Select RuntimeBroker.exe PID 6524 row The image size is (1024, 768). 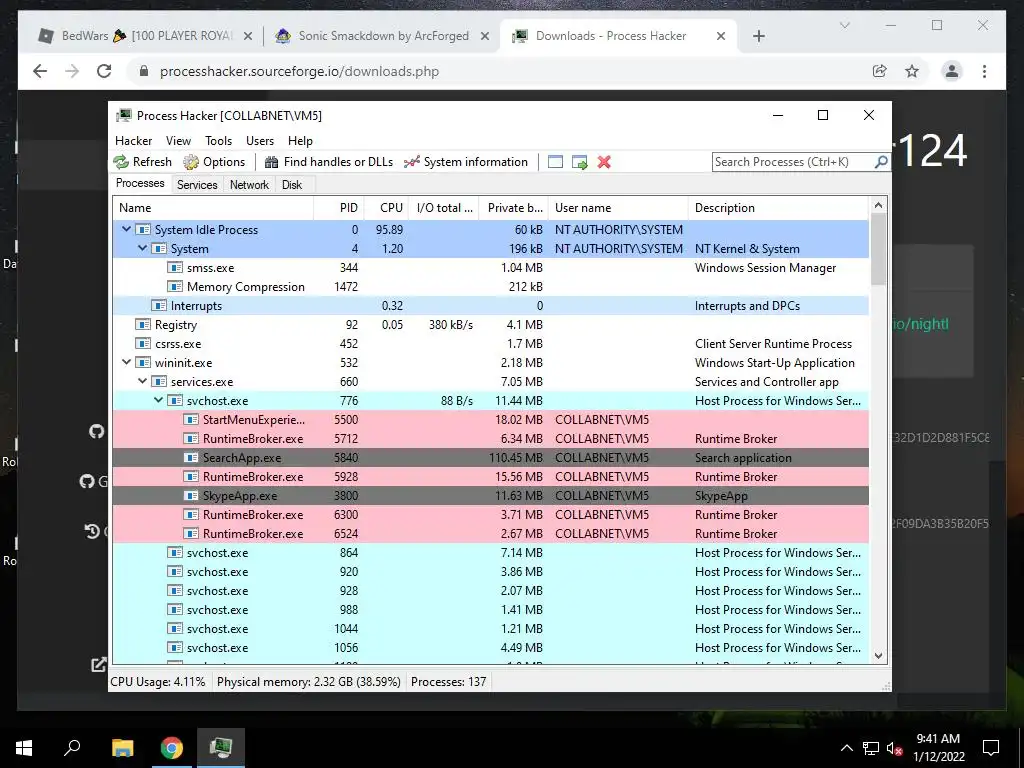[x=491, y=533]
